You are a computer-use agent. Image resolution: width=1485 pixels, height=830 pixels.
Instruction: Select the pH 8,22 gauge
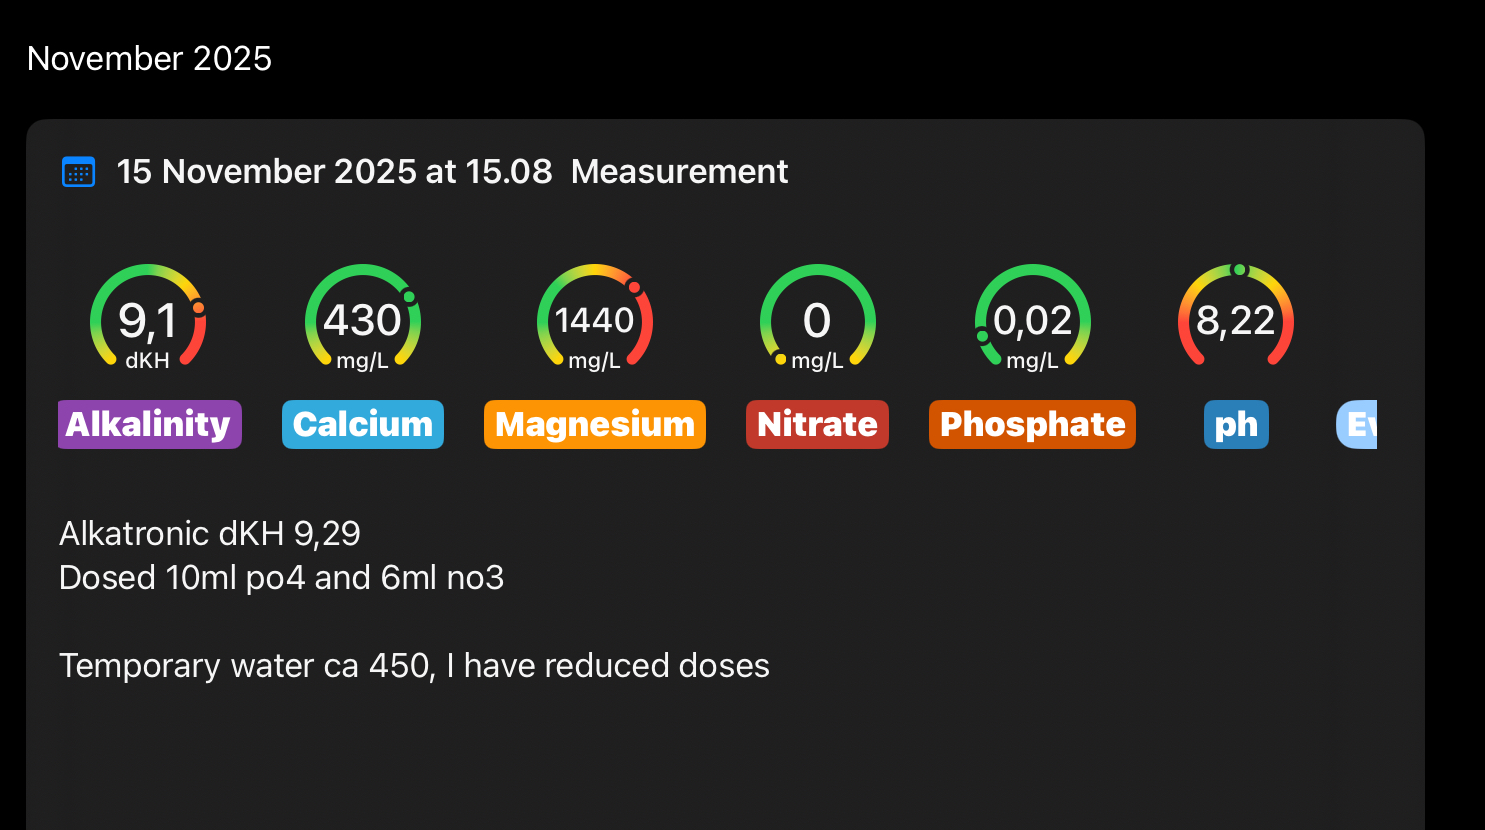[x=1236, y=320]
